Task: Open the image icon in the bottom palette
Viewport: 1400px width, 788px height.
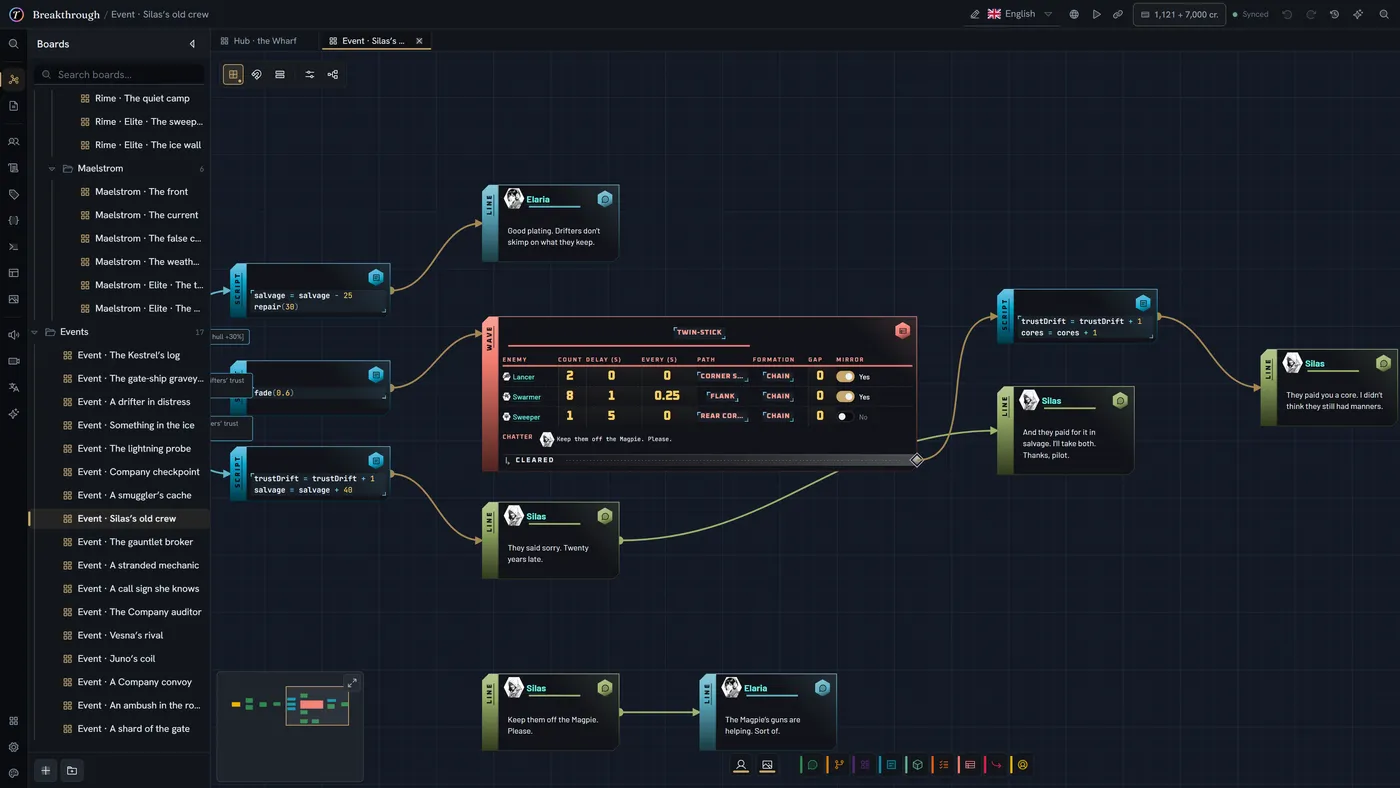Action: coord(767,765)
